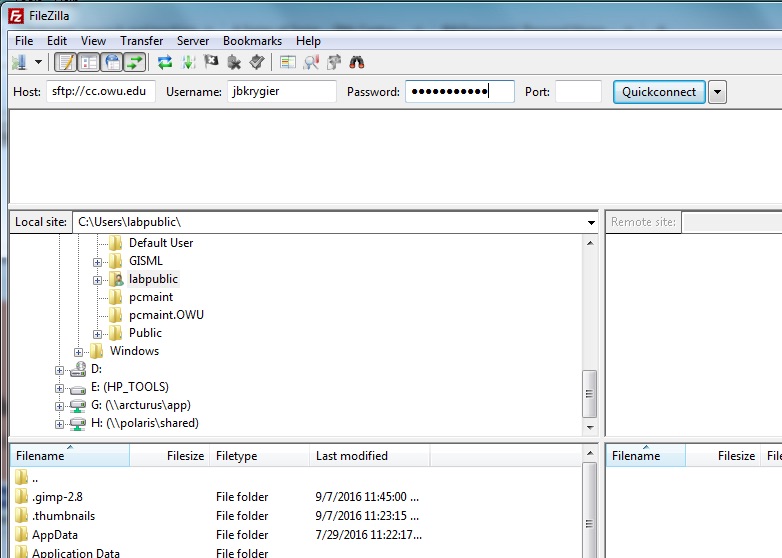Select G: (\\arcturus\app) network drive
Viewport: 782px width, 558px height.
(x=141, y=405)
